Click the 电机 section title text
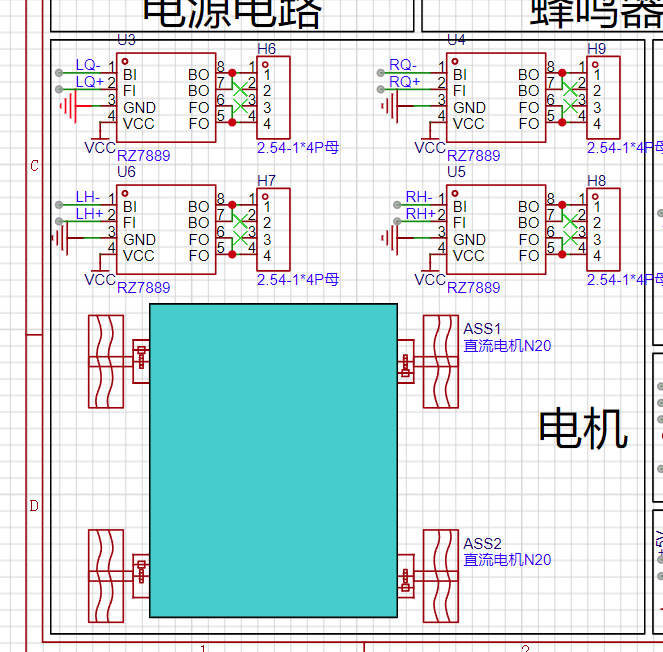This screenshot has height=652, width=663. tap(584, 428)
